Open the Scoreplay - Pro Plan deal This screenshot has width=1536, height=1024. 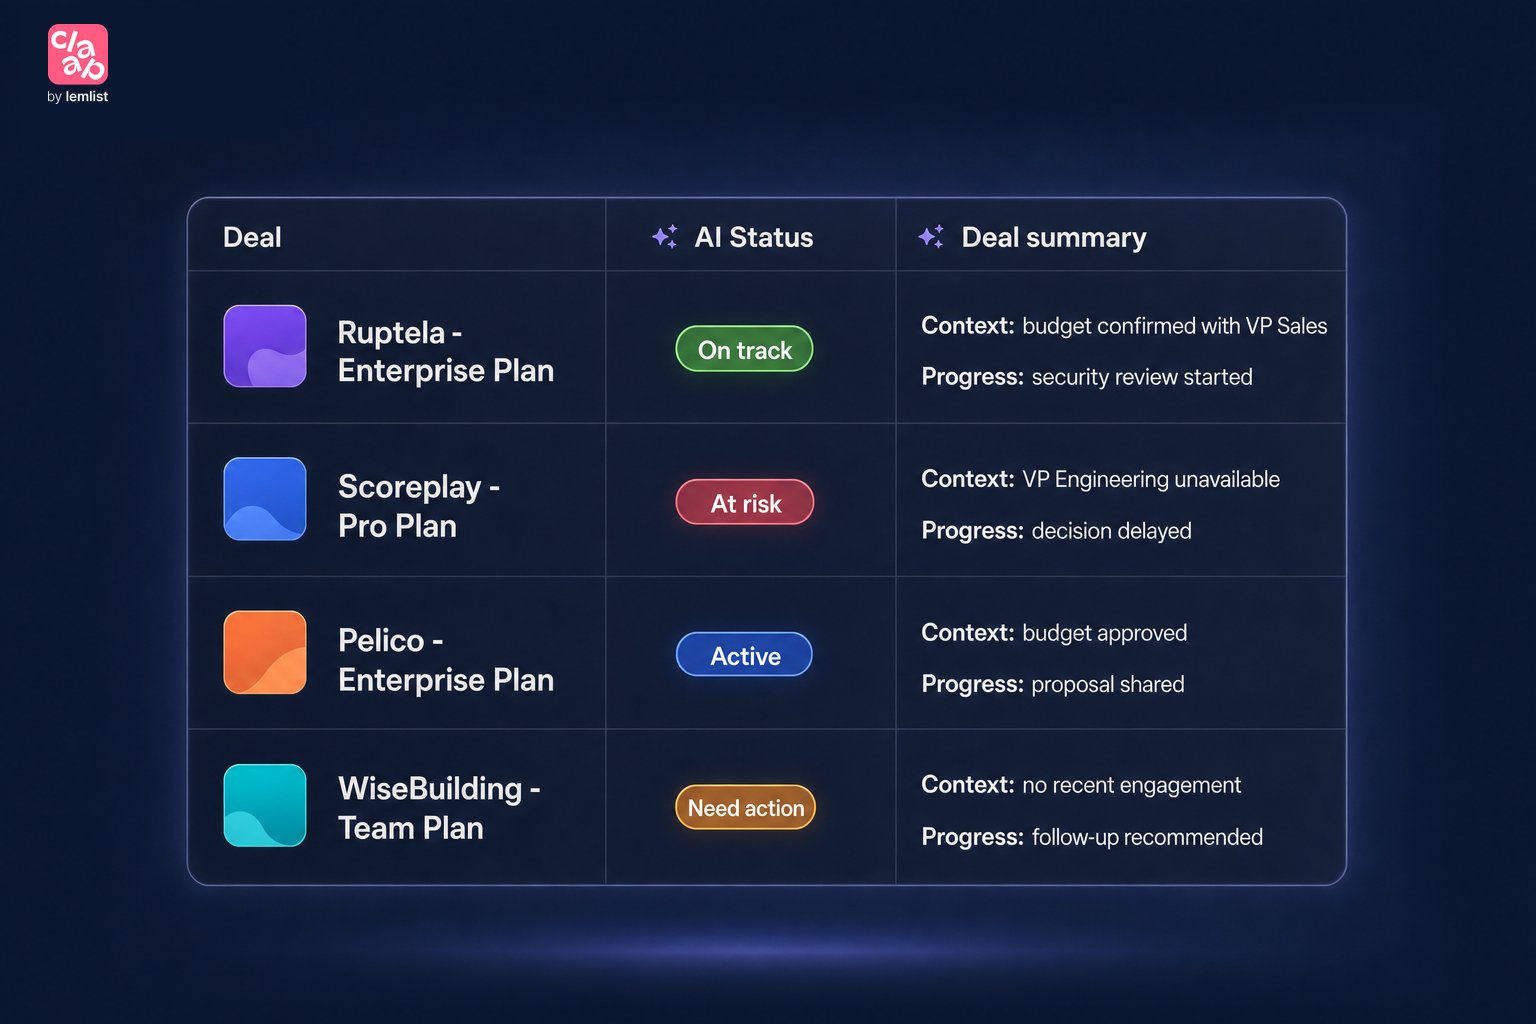pyautogui.click(x=419, y=506)
